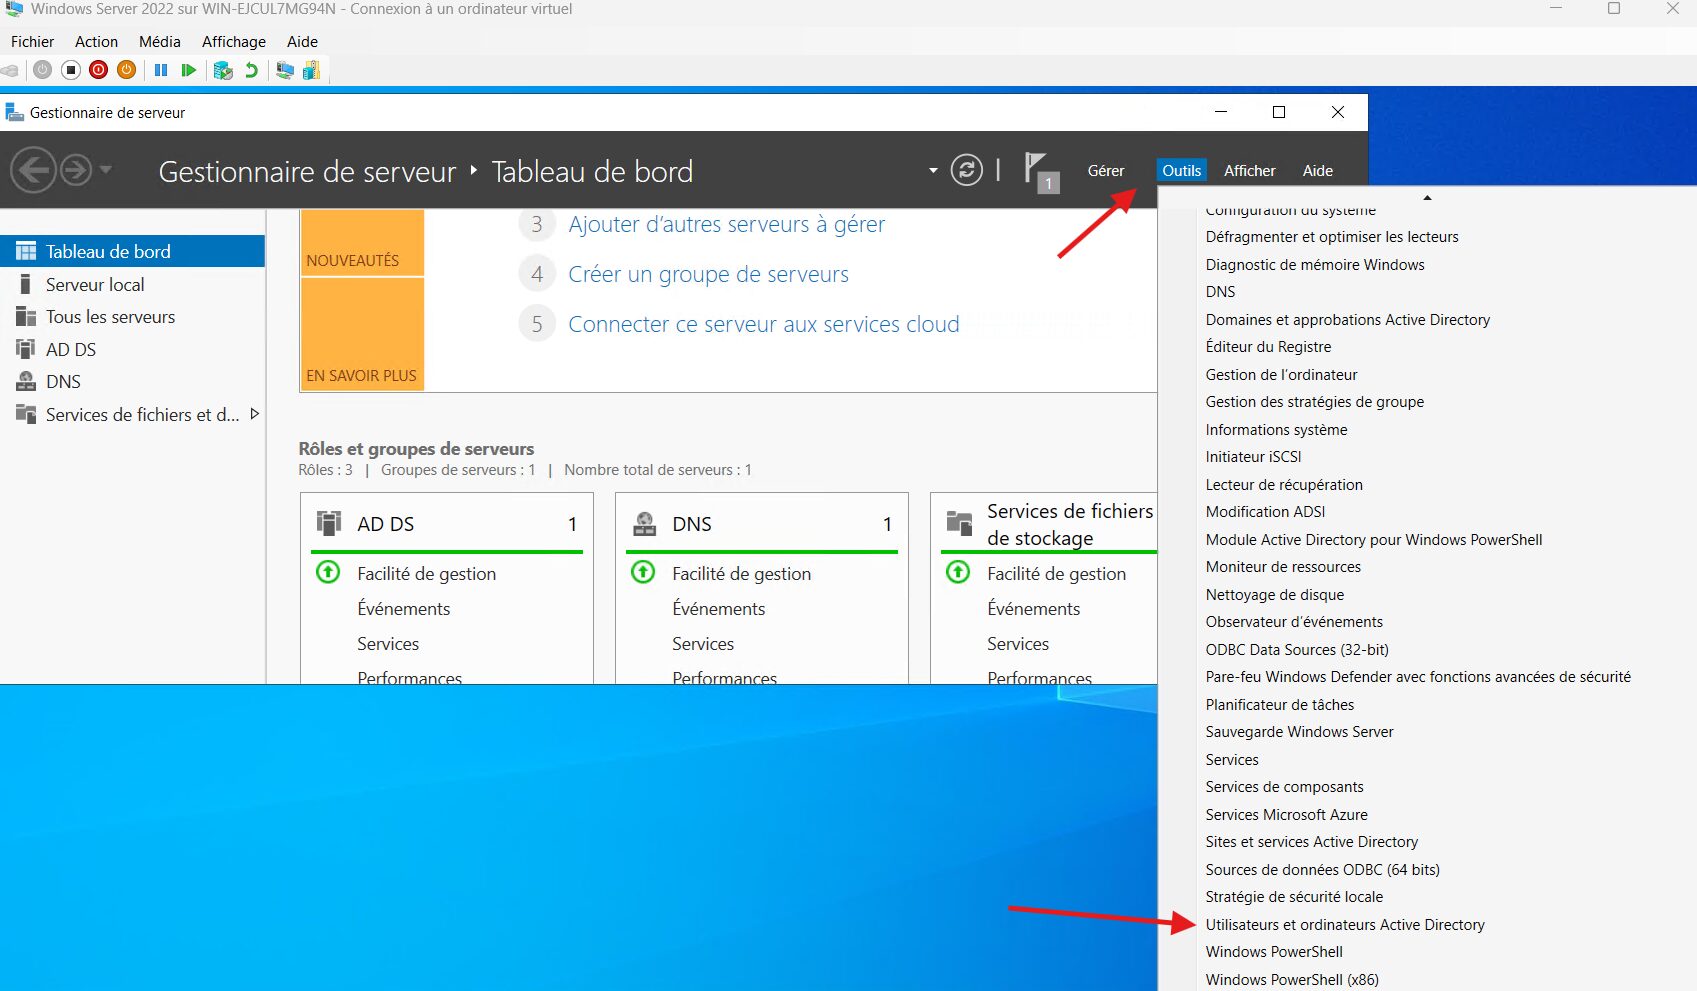Click the Turn Off (black square) VM toolbar icon

[x=70, y=70]
